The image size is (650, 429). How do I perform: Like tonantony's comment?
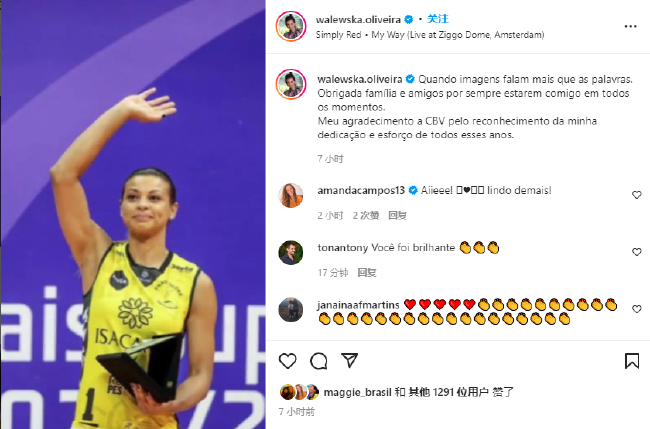636,252
